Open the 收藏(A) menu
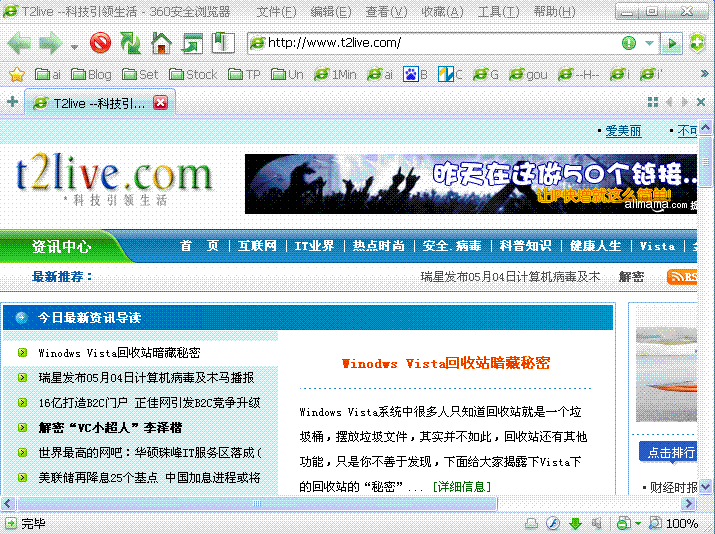The height and width of the screenshot is (534, 715). [442, 12]
